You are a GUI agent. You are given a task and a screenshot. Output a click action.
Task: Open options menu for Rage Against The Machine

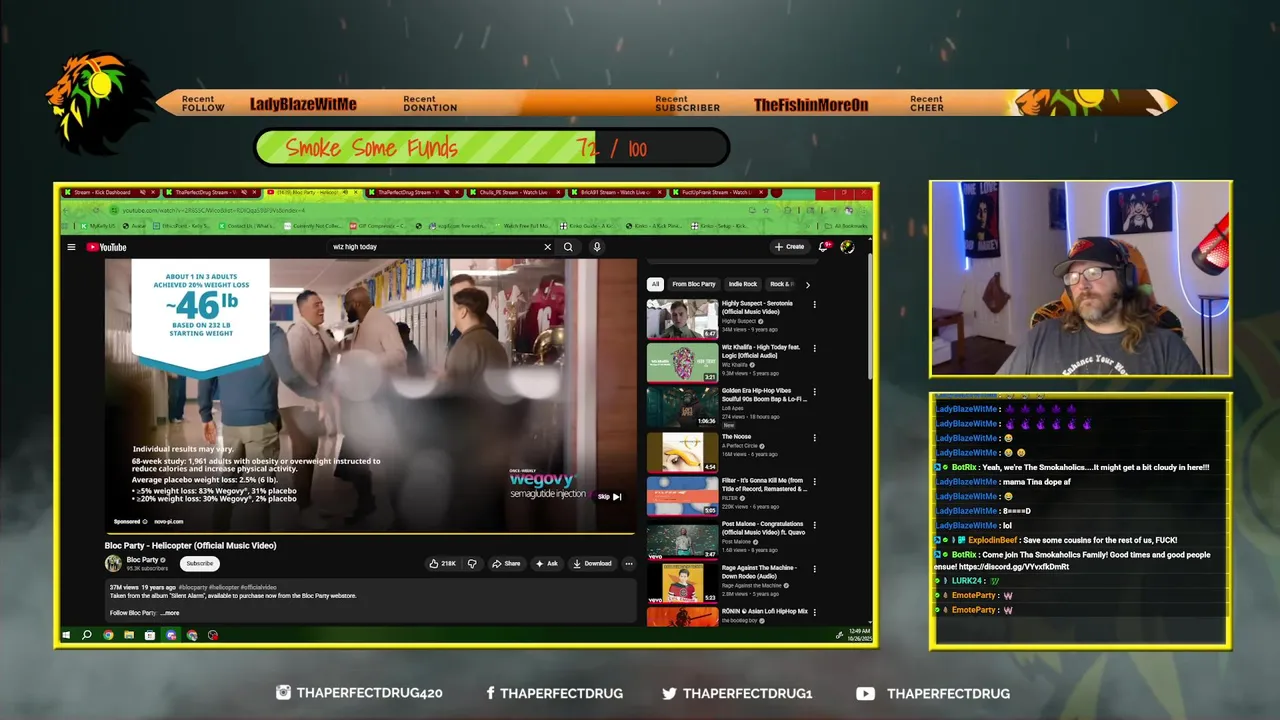coord(814,568)
